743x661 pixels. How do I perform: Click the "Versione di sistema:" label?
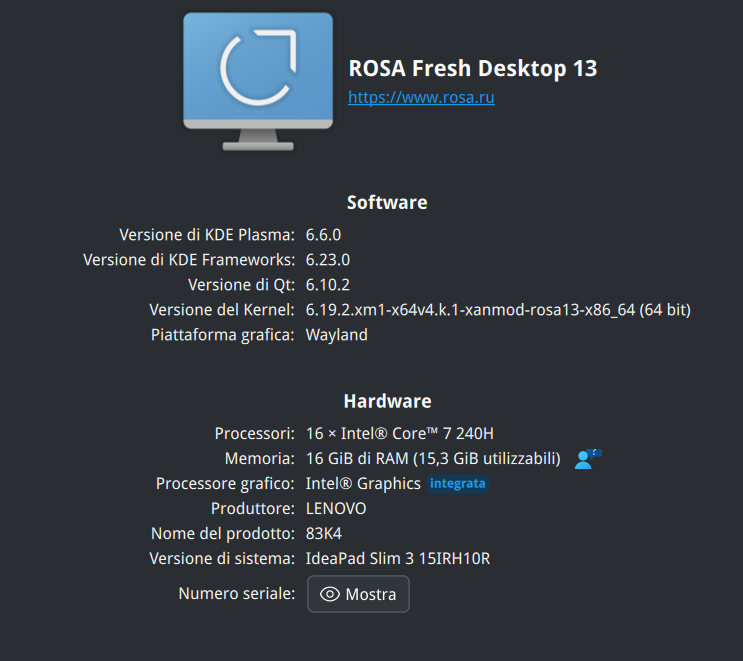pyautogui.click(x=222, y=559)
